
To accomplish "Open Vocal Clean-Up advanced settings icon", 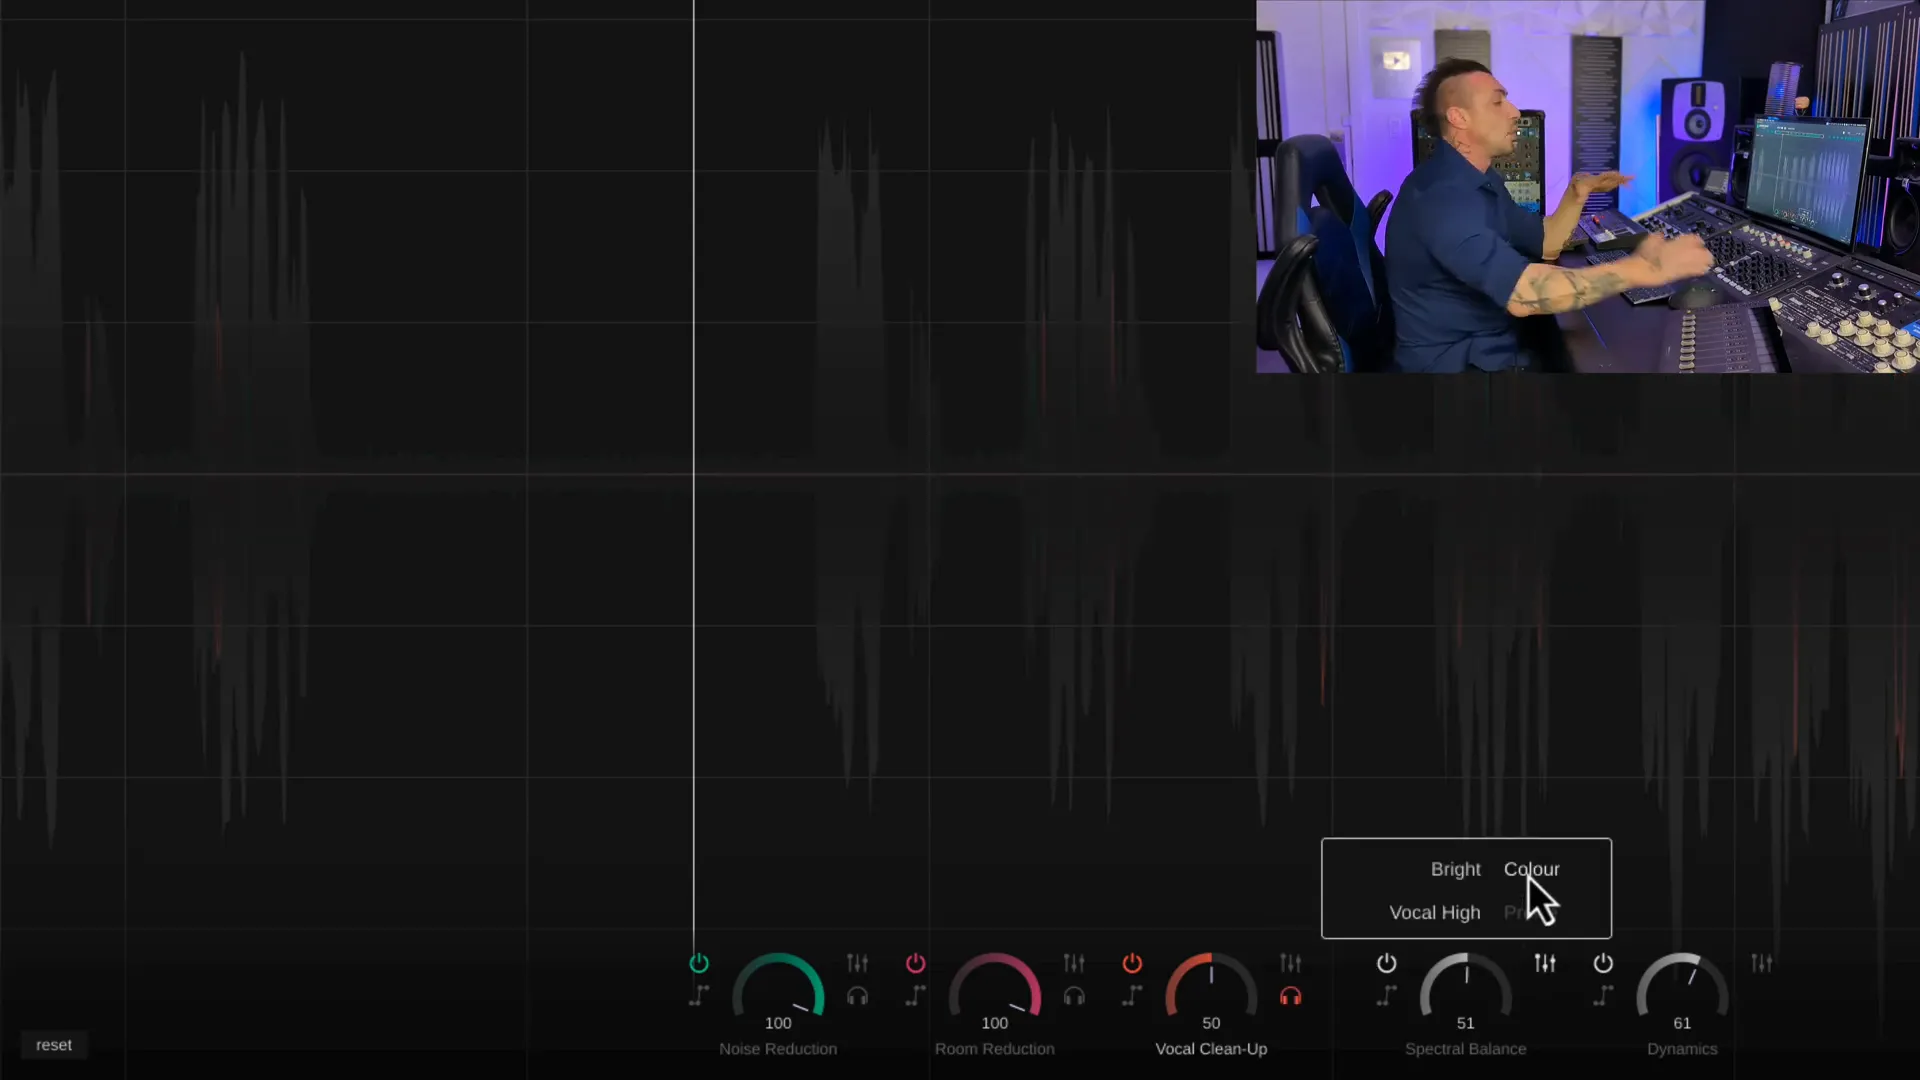I will coord(1290,963).
